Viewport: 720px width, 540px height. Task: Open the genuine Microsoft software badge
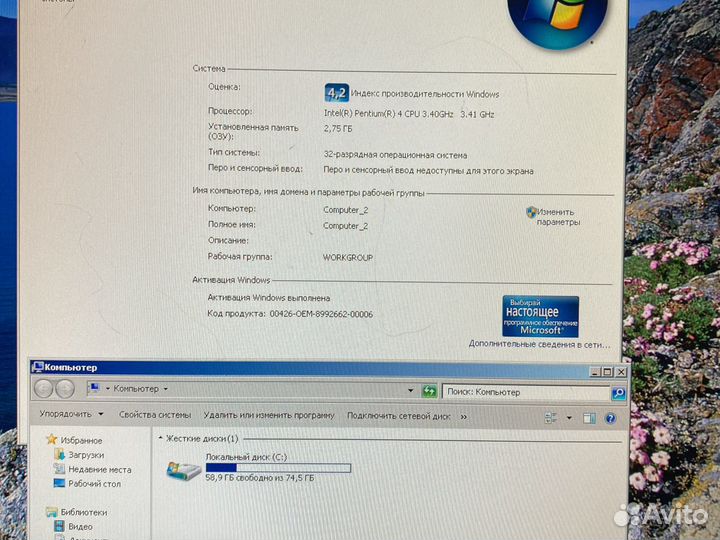540,316
